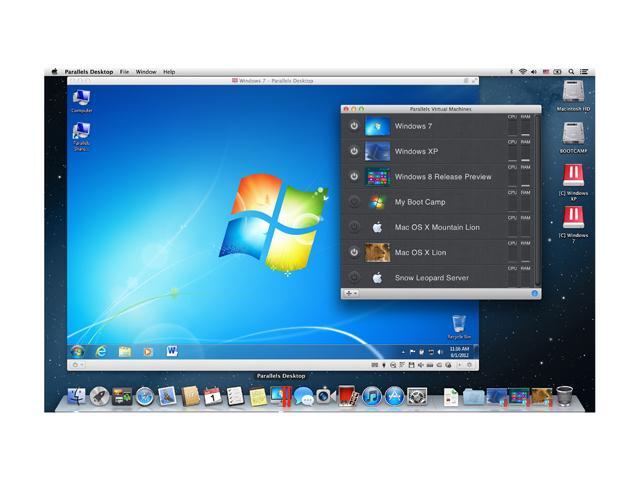Open Windows Explorer folder in the taskbar
Image resolution: width=640 pixels, height=480 pixels.
pos(125,351)
